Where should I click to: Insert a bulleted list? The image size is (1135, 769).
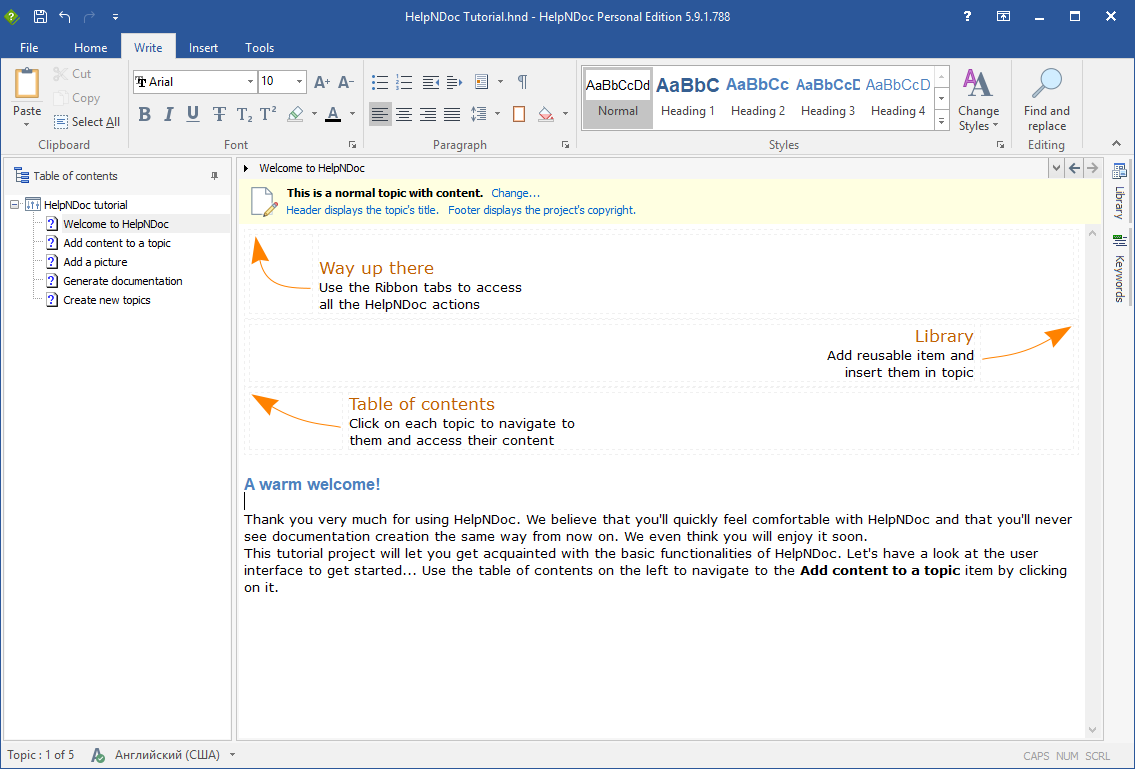pyautogui.click(x=380, y=82)
